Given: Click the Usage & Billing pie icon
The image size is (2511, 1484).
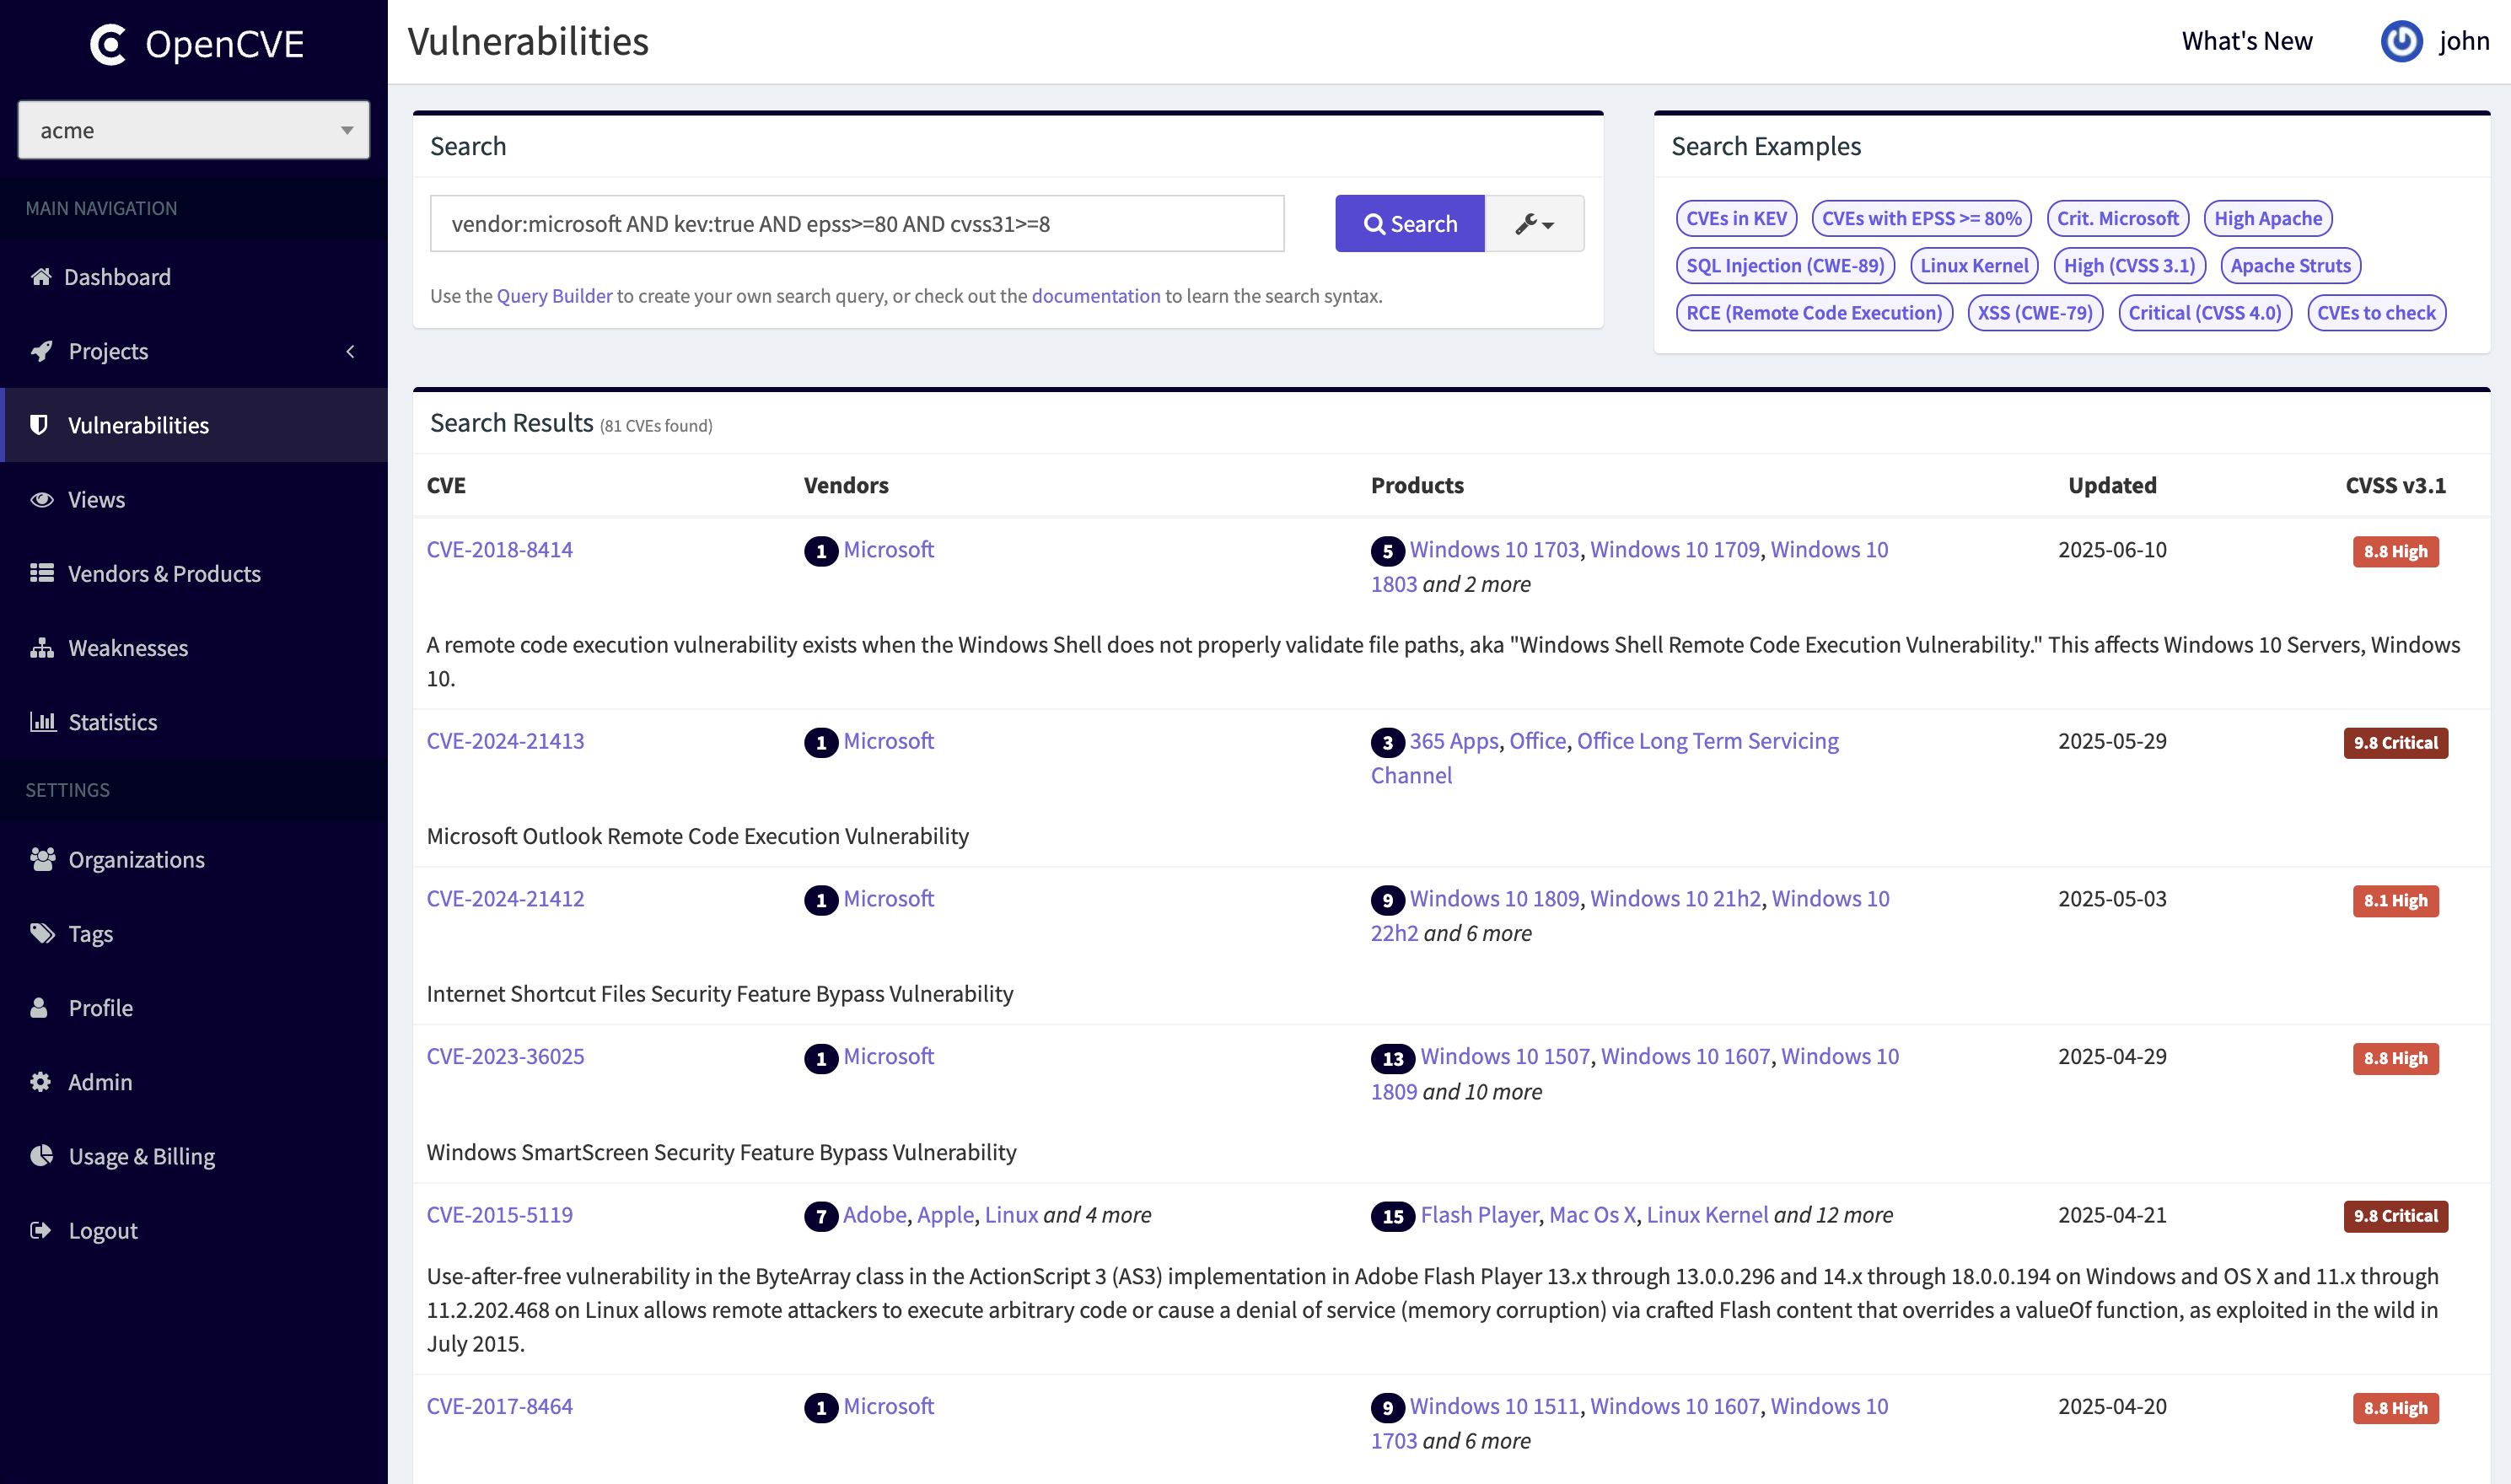Looking at the screenshot, I should pos(41,1155).
